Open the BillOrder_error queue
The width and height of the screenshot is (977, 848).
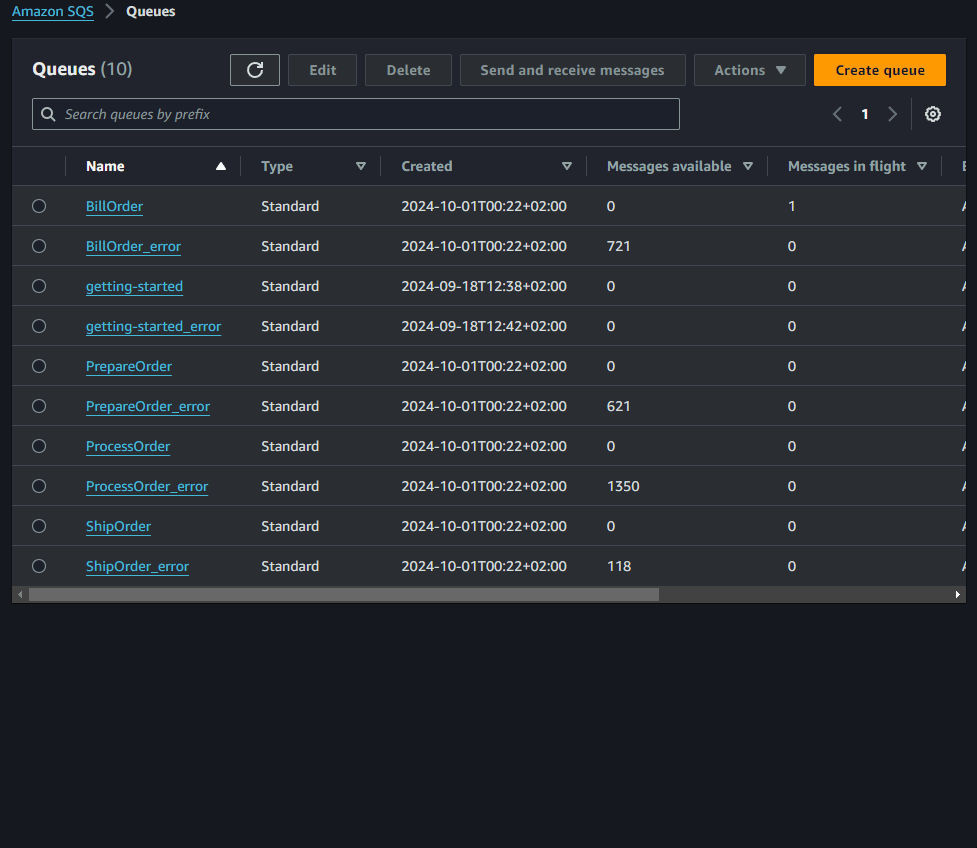click(x=133, y=246)
